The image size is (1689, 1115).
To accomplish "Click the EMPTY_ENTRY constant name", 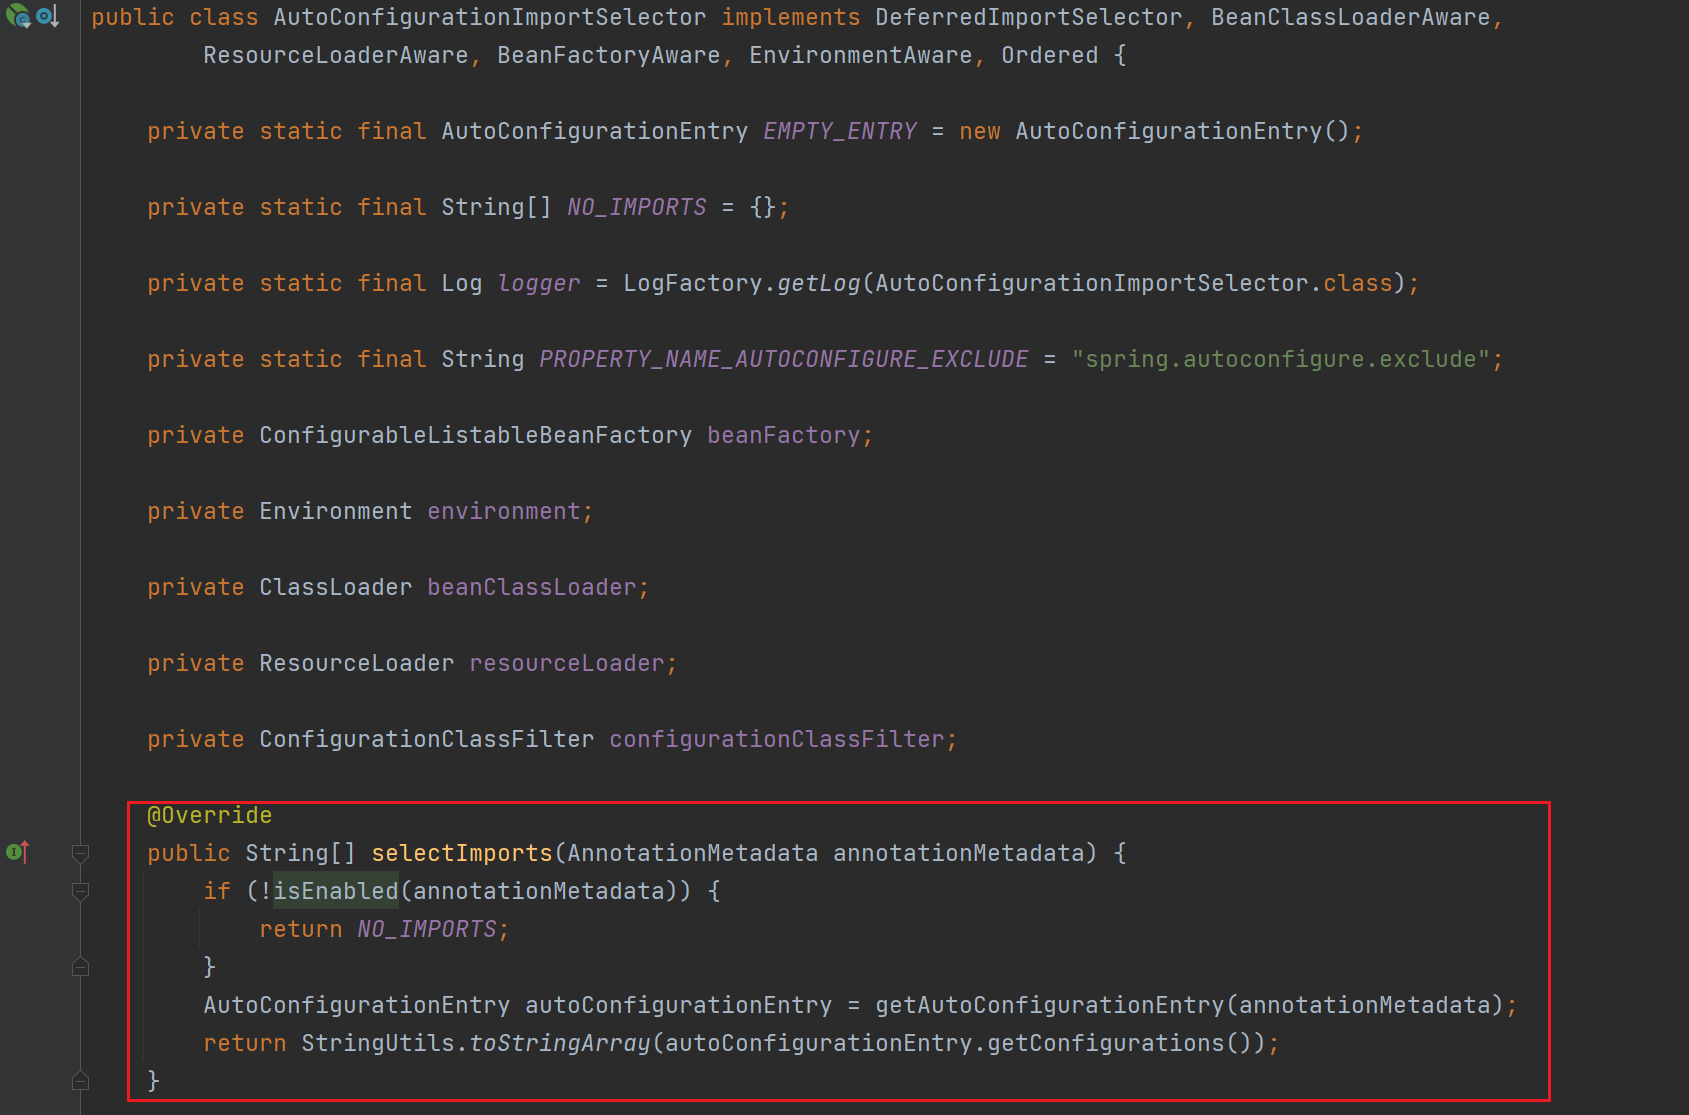I will (x=839, y=131).
